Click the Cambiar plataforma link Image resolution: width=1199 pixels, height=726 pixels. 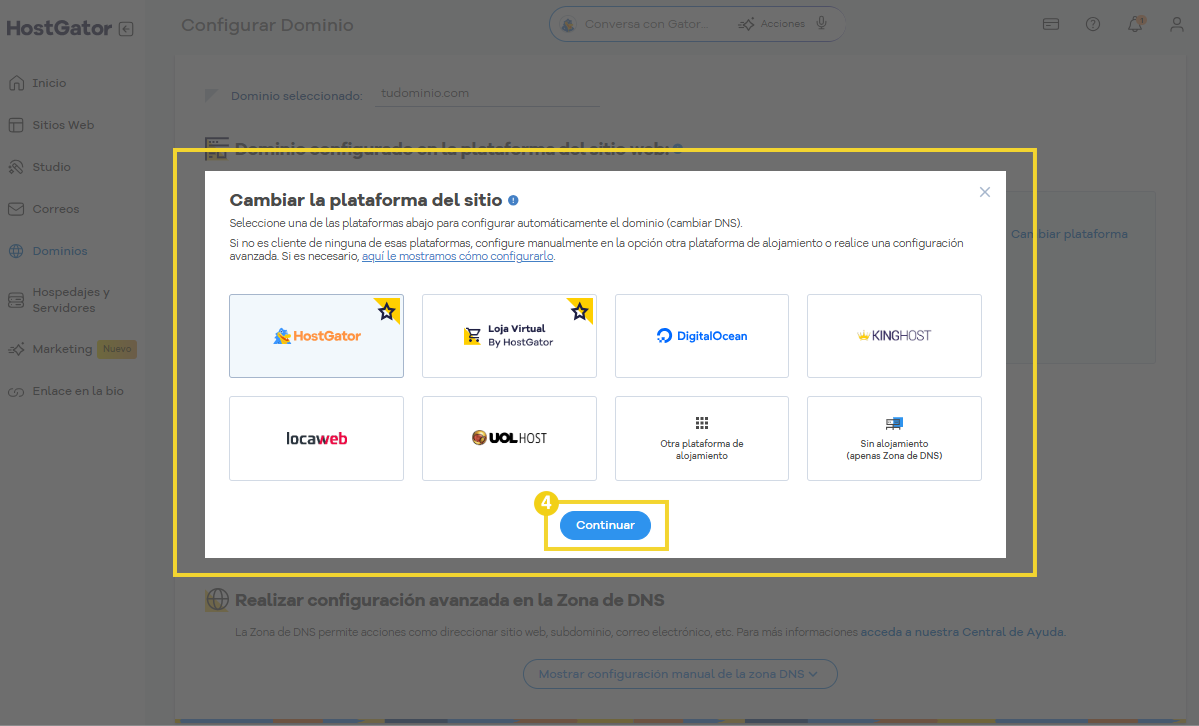click(1069, 234)
